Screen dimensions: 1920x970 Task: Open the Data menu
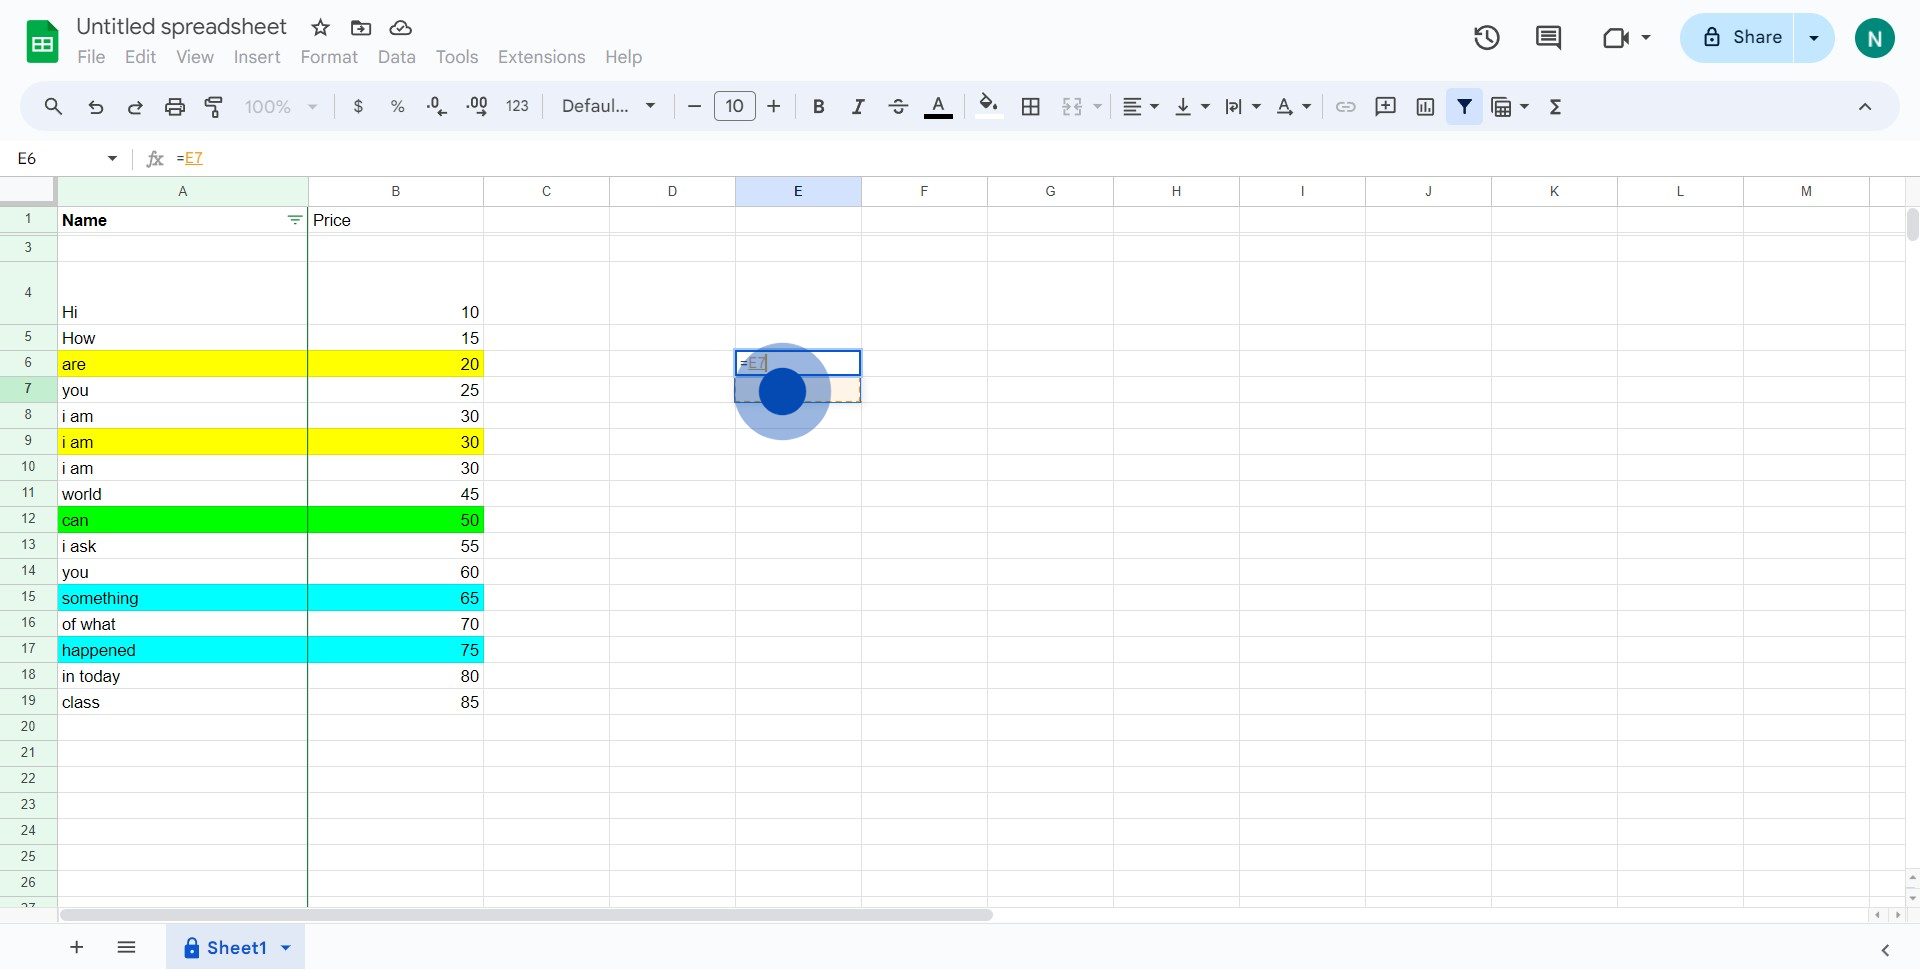point(396,57)
